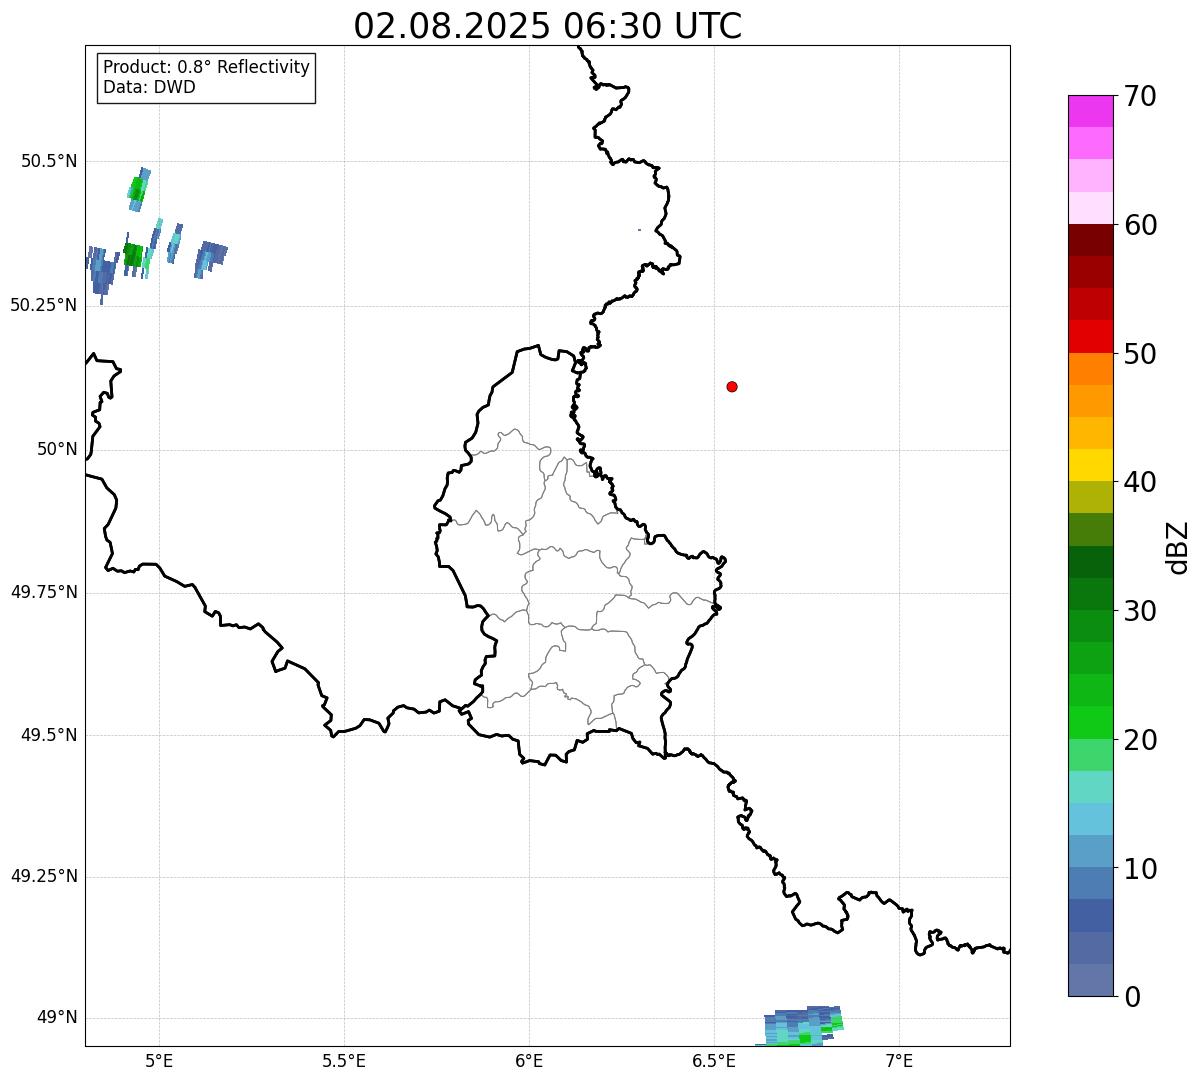Image resolution: width=1202 pixels, height=1081 pixels.
Task: Click the 49°N latitude label
Action: [x=57, y=1018]
